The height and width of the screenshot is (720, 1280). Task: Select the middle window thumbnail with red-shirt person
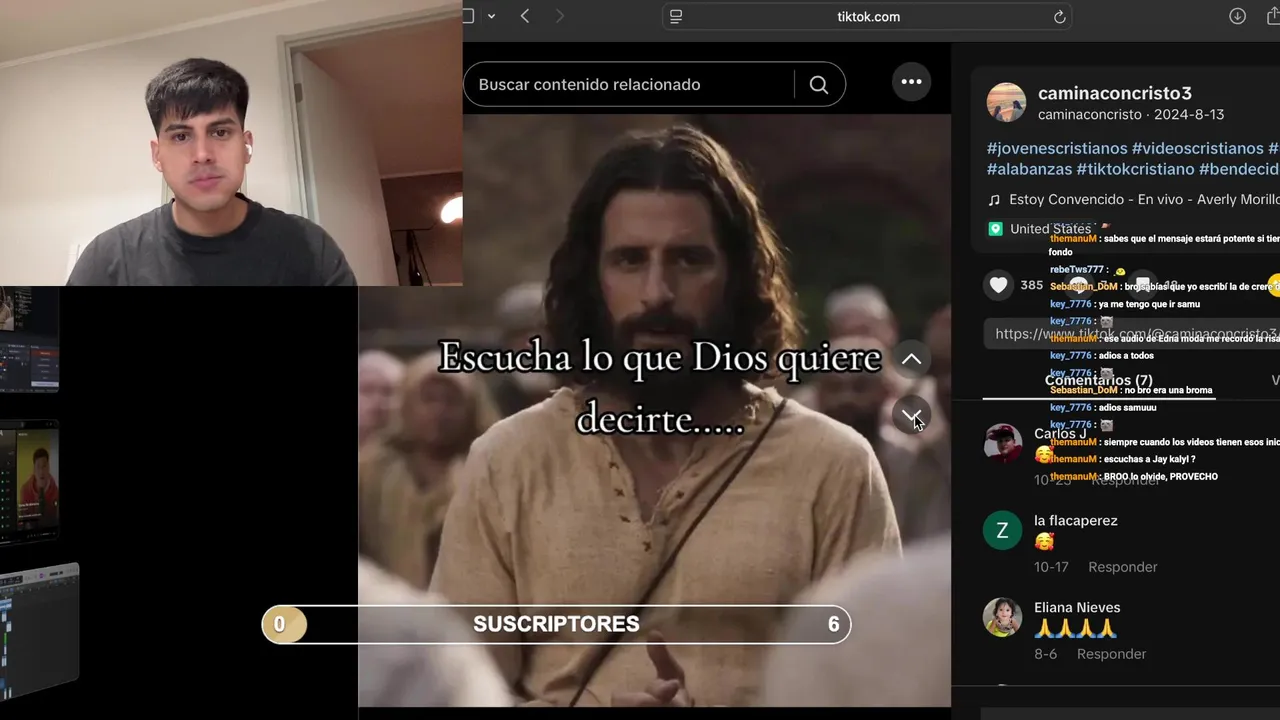pos(29,482)
